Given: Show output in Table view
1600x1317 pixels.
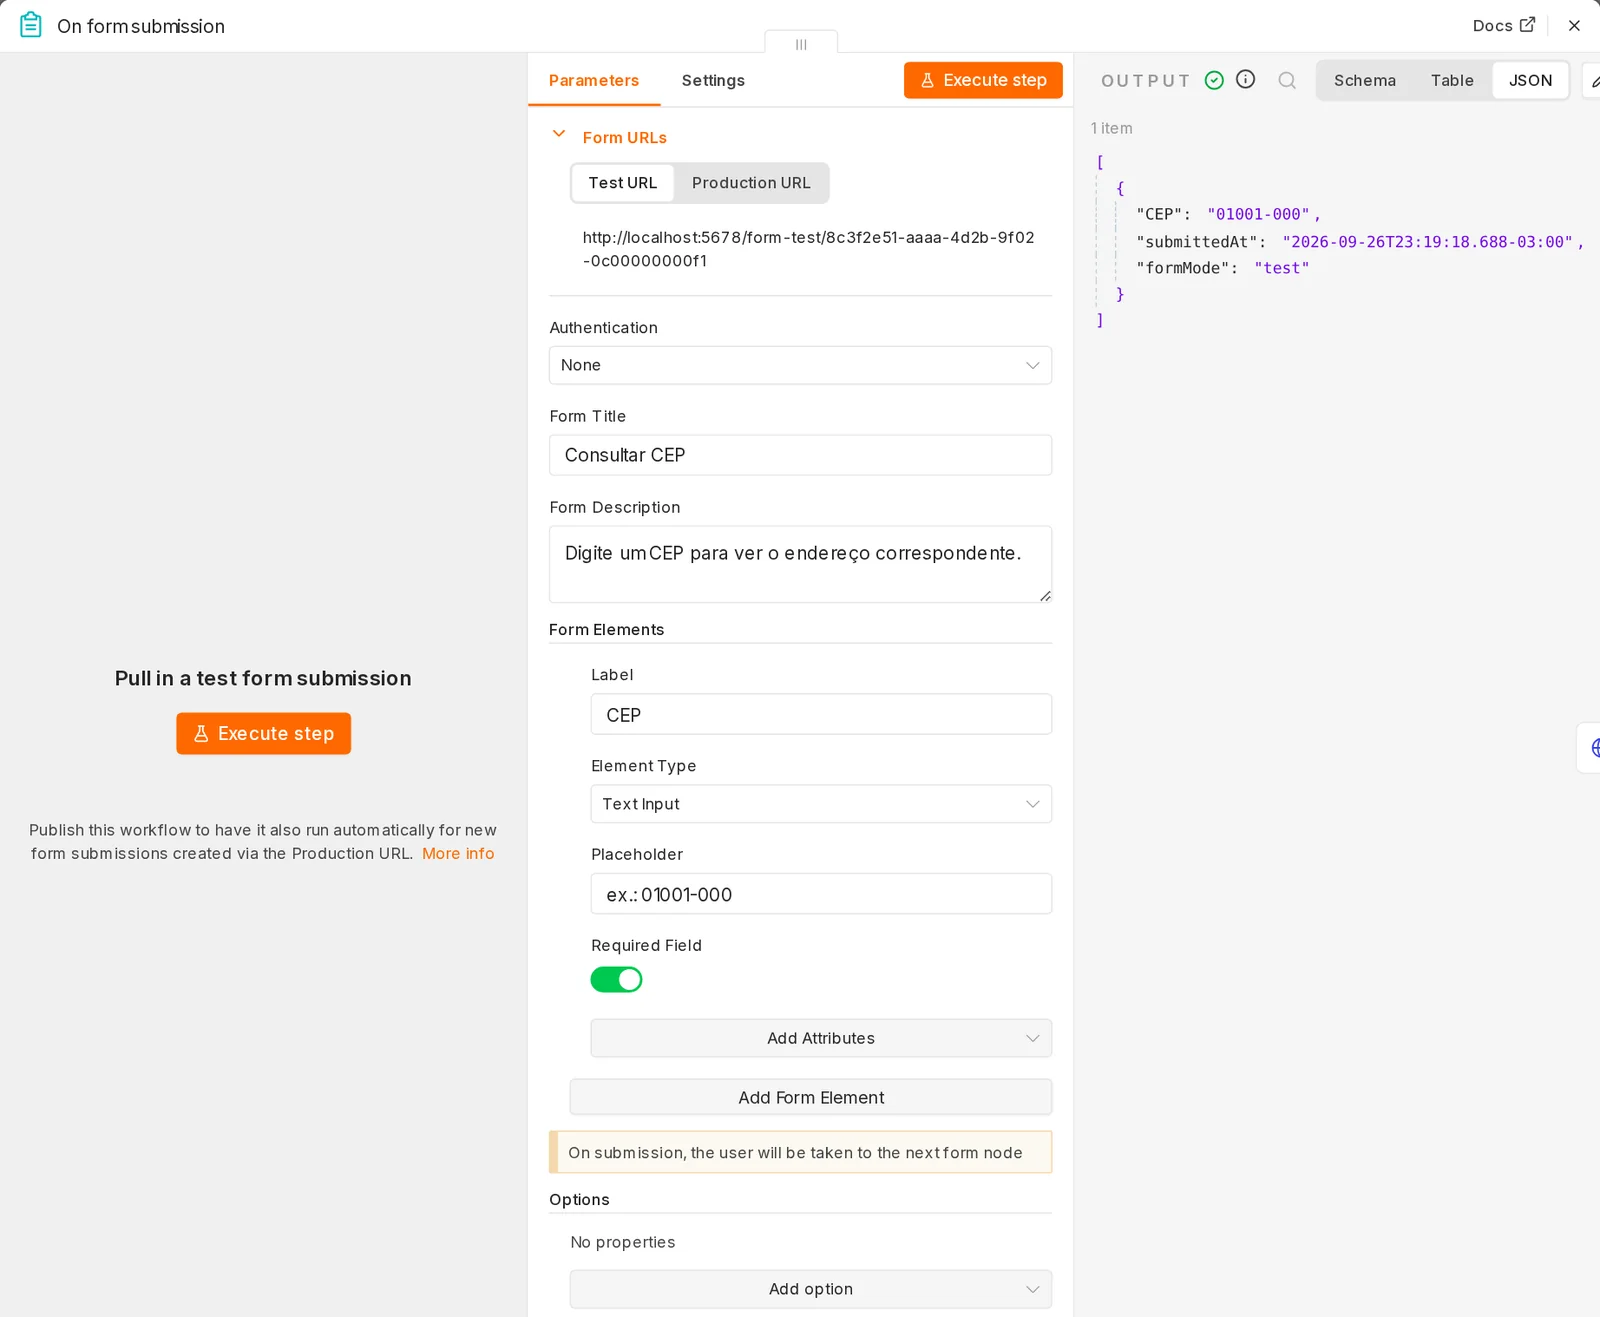Looking at the screenshot, I should pyautogui.click(x=1452, y=80).
